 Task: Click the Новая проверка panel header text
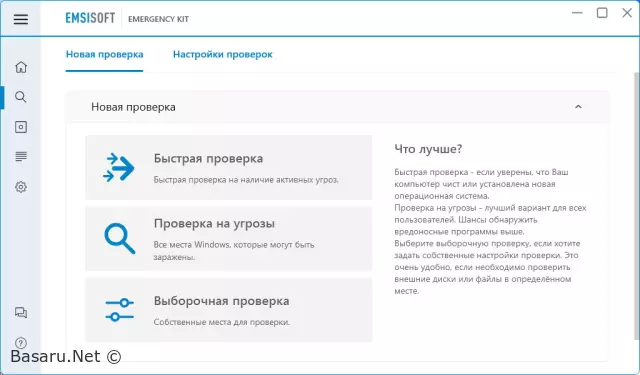click(133, 107)
